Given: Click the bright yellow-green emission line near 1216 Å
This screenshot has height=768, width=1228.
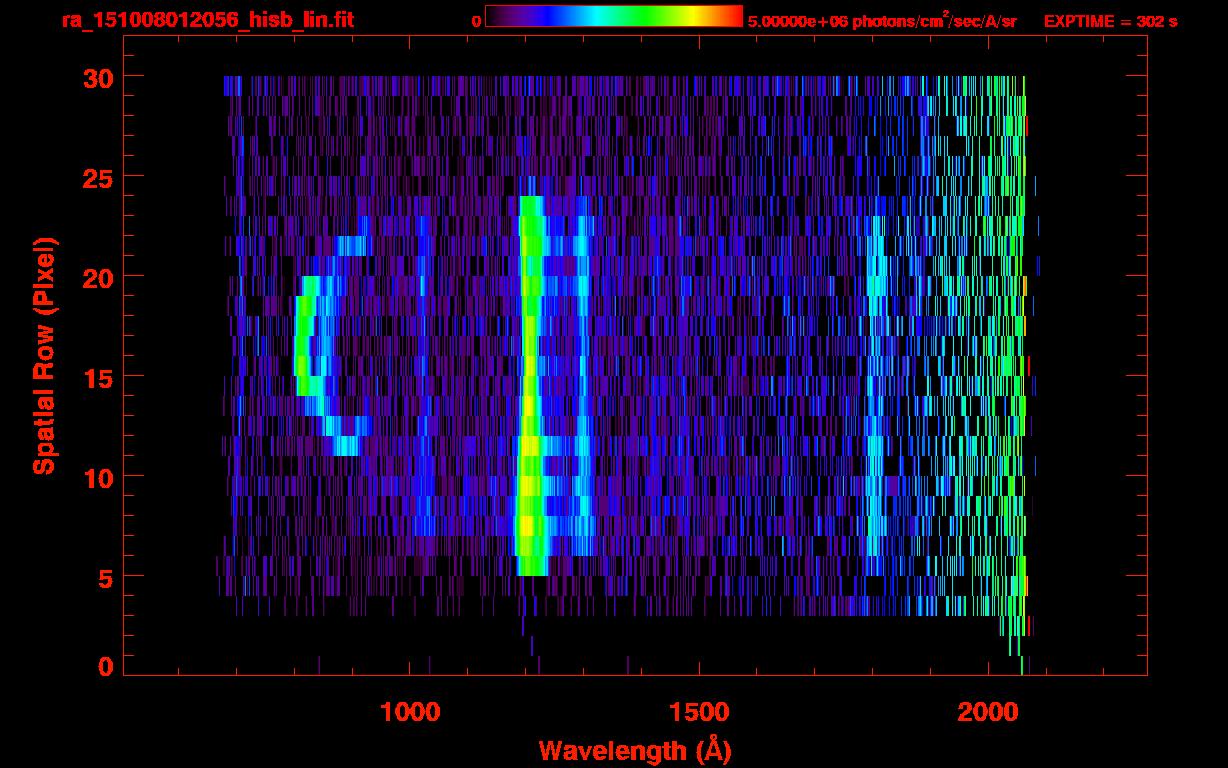Looking at the screenshot, I should coord(530,385).
